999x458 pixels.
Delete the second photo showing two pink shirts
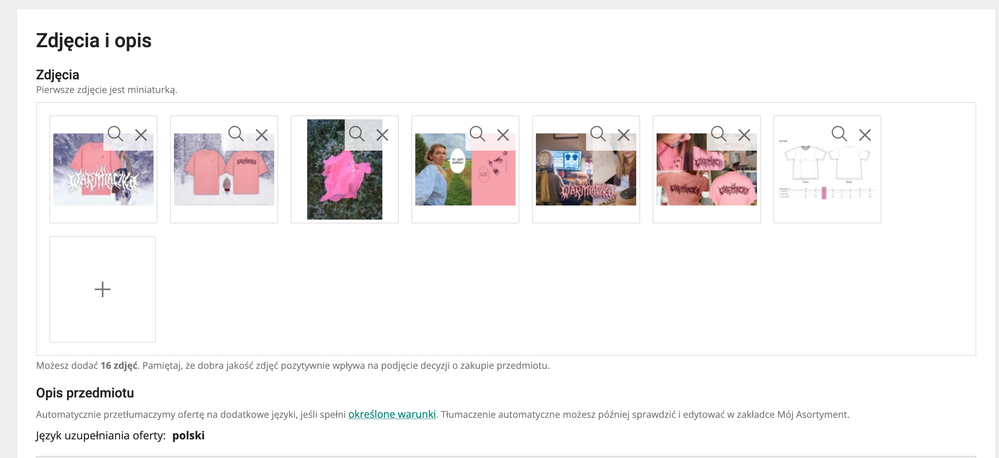point(262,134)
